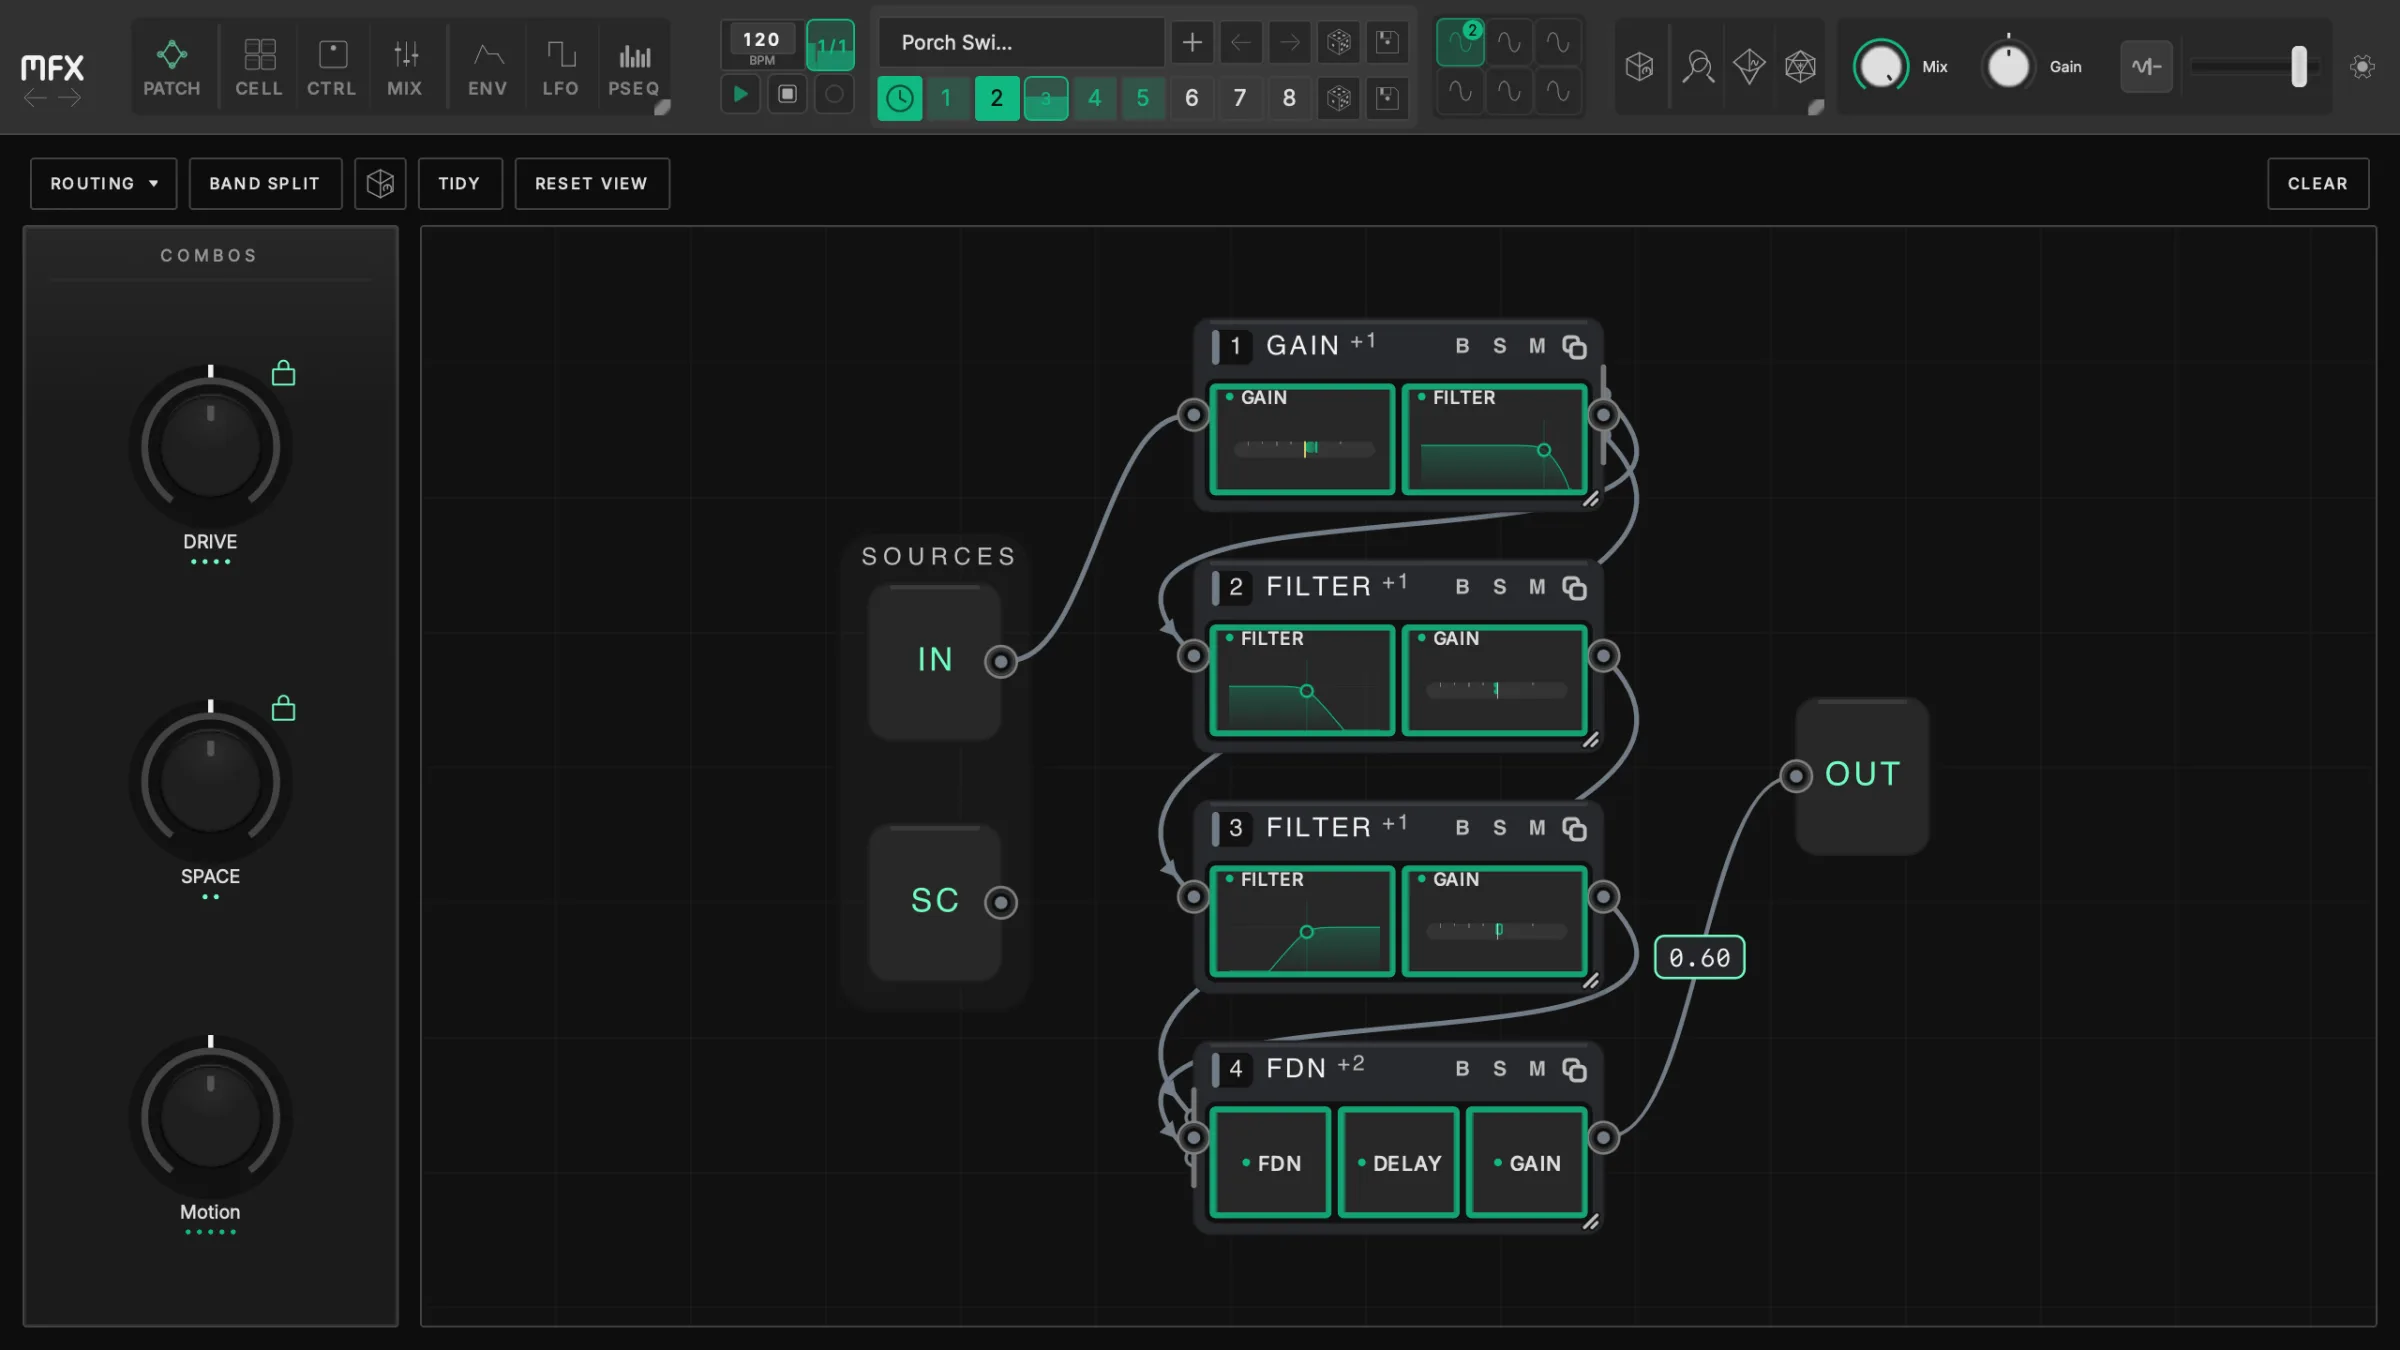Toggle the clock sync button

point(899,98)
